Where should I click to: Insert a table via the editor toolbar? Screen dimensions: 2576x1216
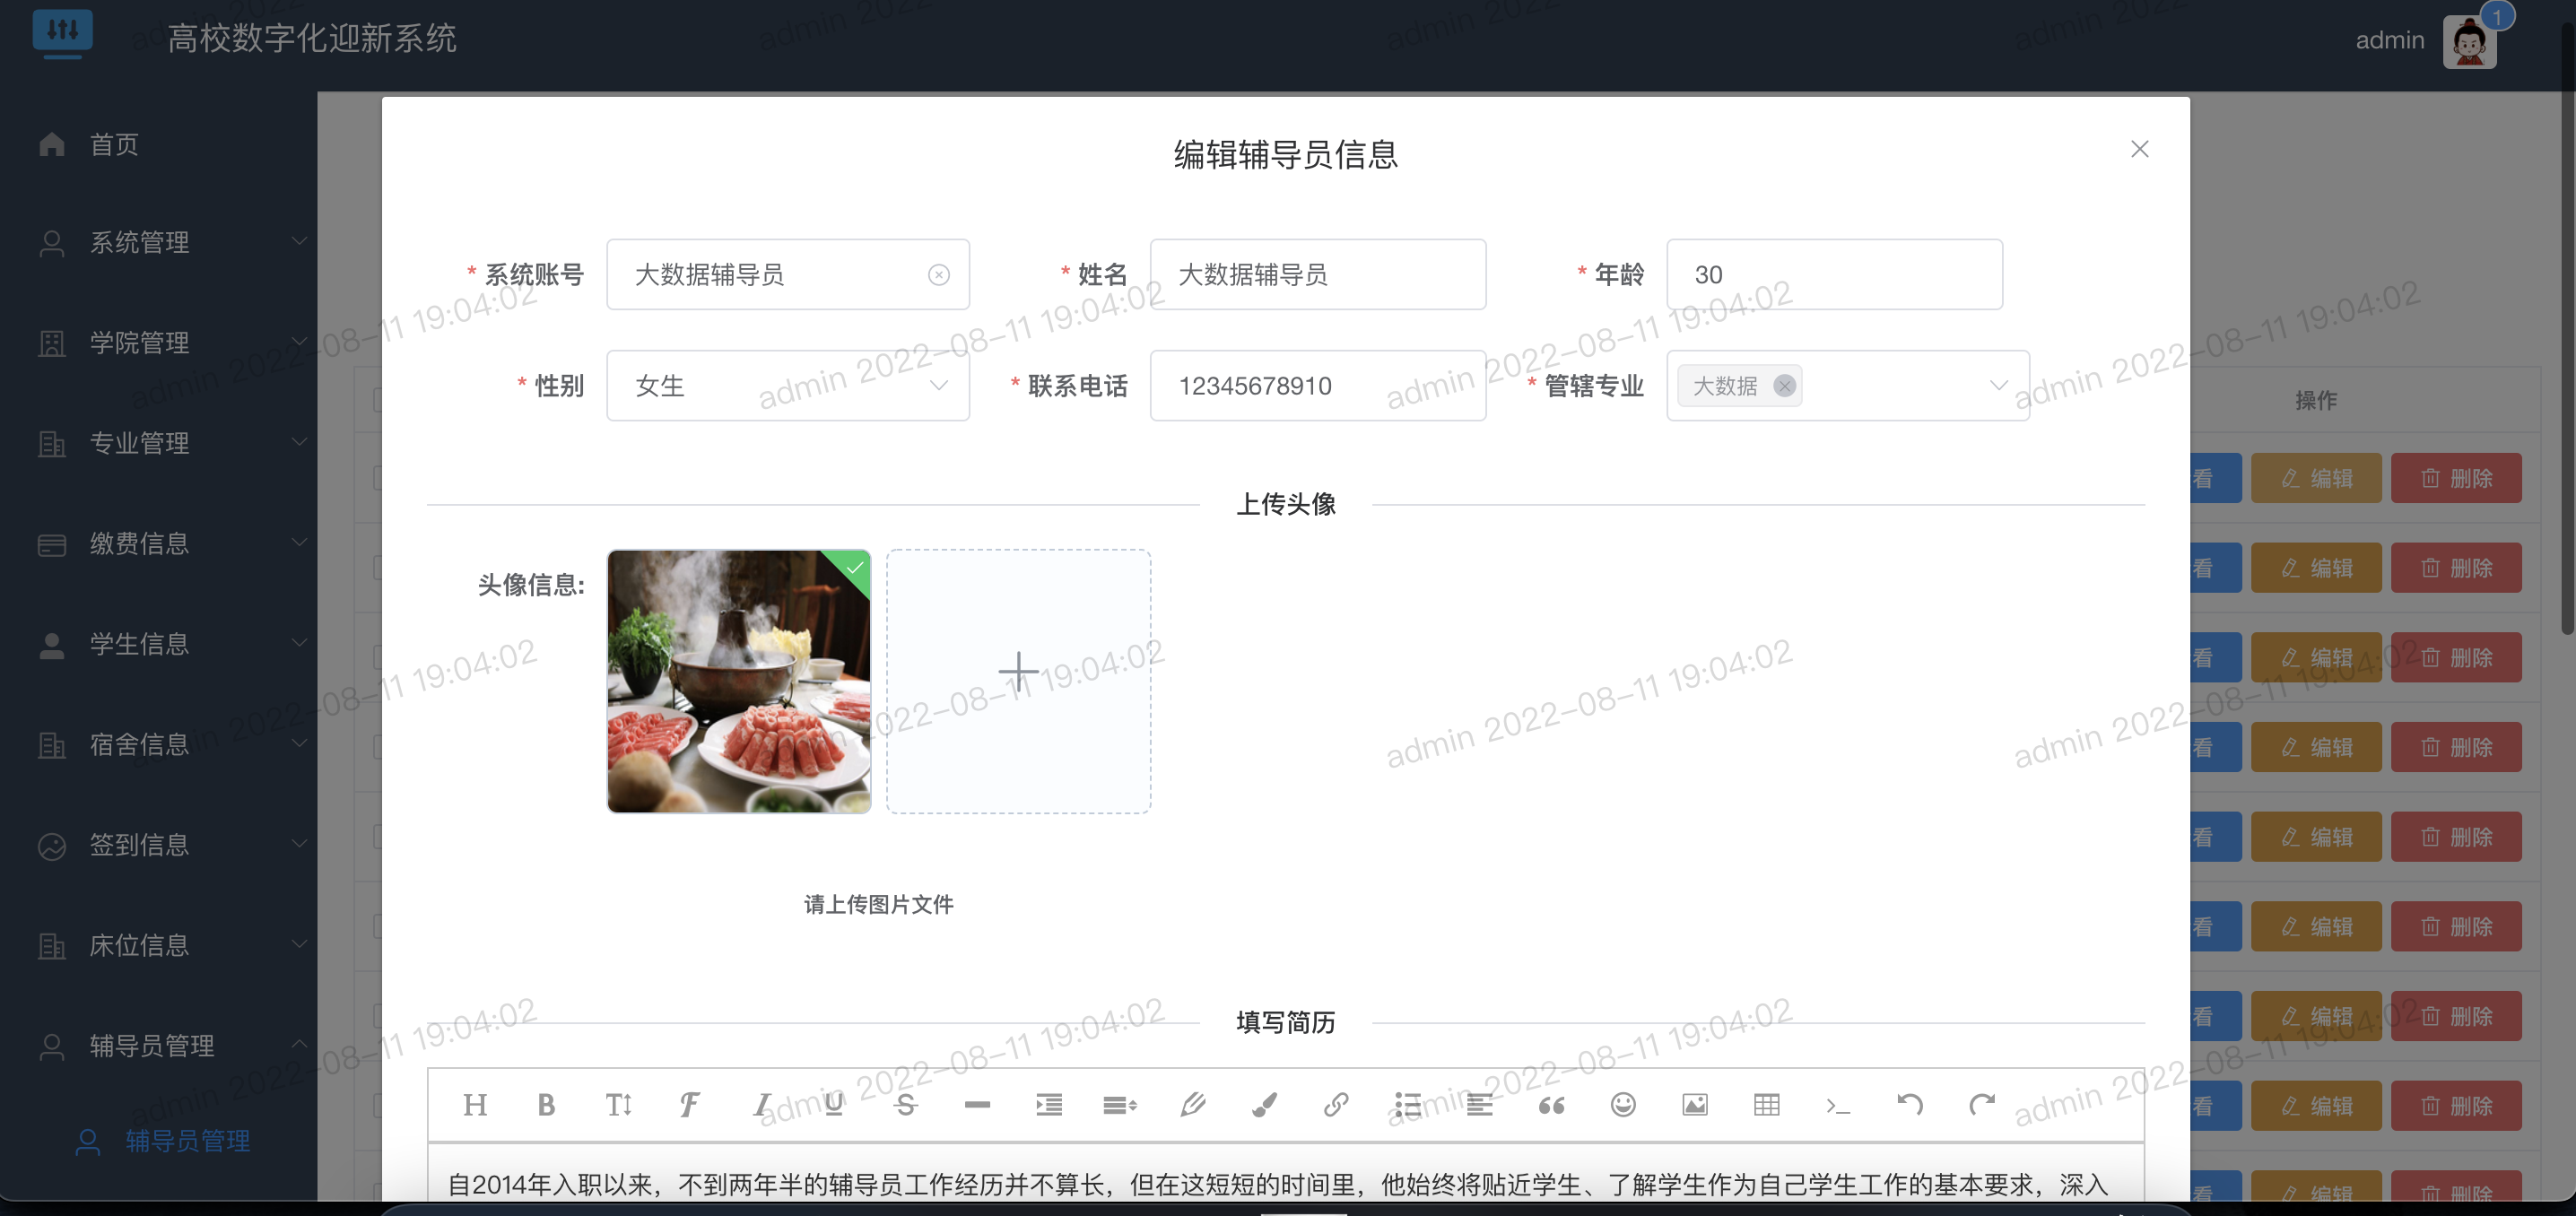pyautogui.click(x=1767, y=1105)
